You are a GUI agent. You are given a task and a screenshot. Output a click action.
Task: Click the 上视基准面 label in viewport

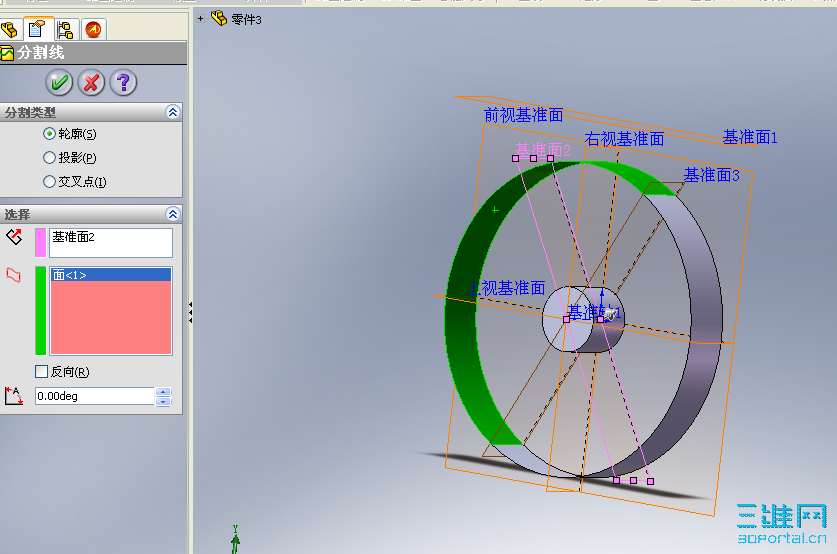[x=506, y=288]
